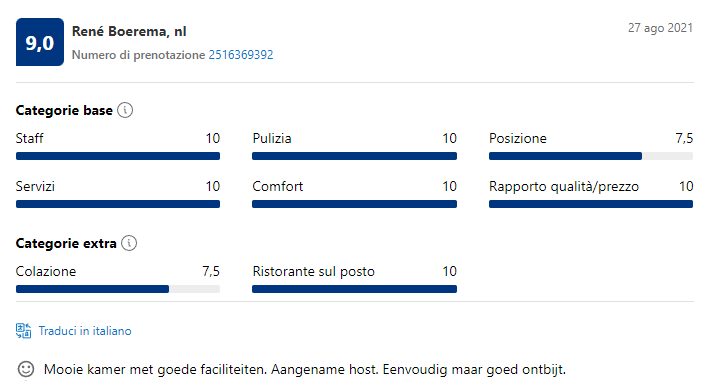
Task: Click the review date 27 ago 2021
Action: 660,28
